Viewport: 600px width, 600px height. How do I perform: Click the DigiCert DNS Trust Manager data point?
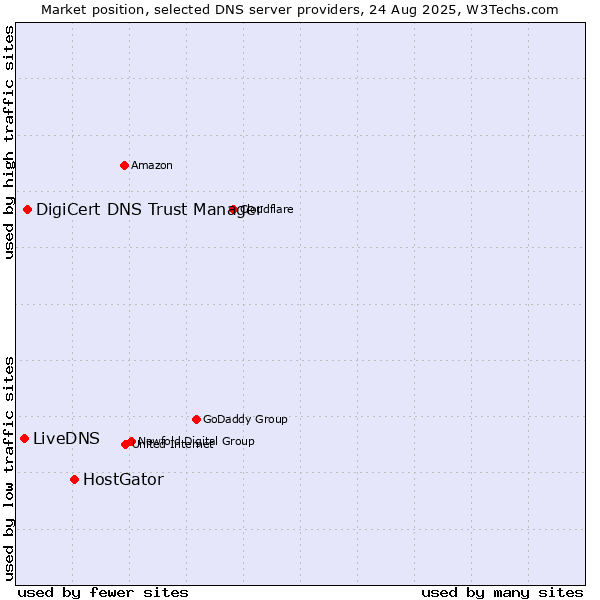tap(28, 210)
